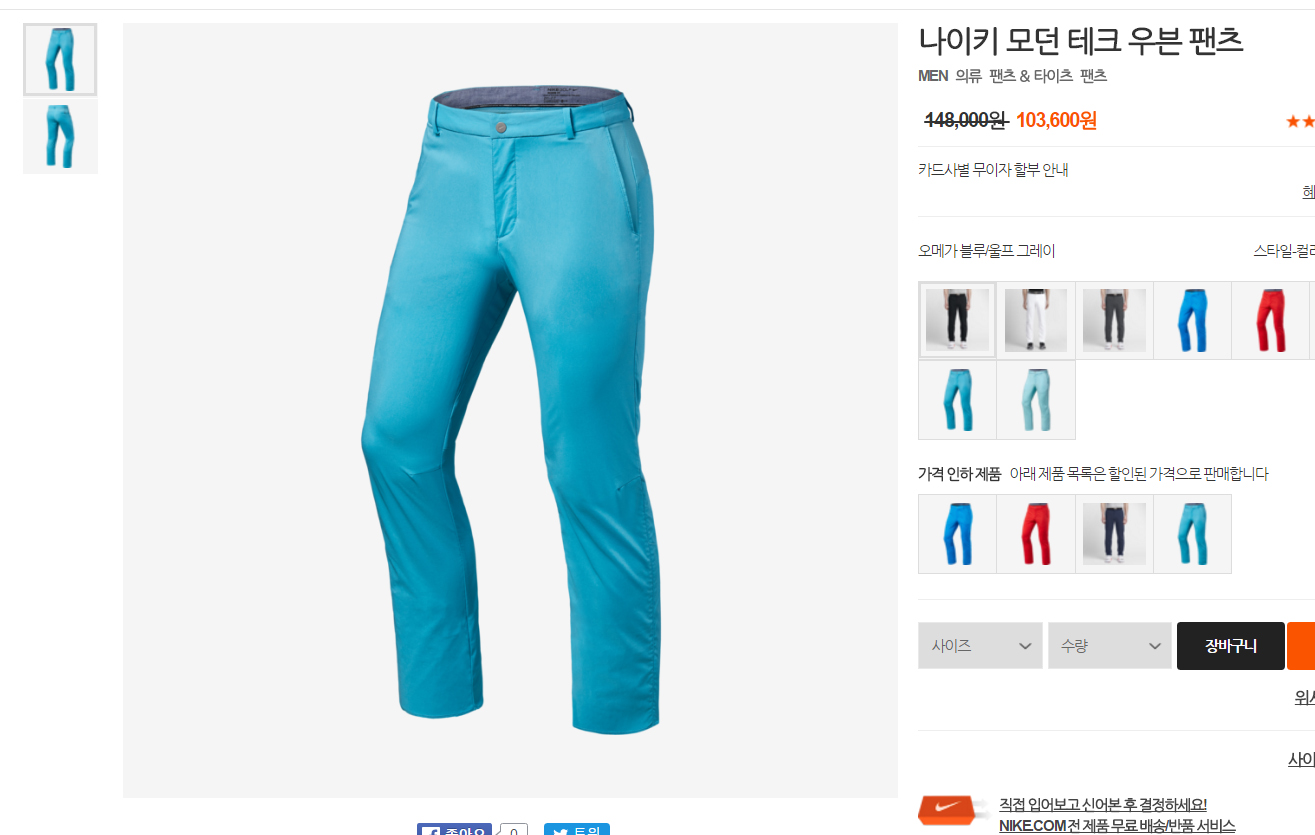Open the NIKE.COM free shipping service link
This screenshot has height=835, width=1315.
[1117, 826]
